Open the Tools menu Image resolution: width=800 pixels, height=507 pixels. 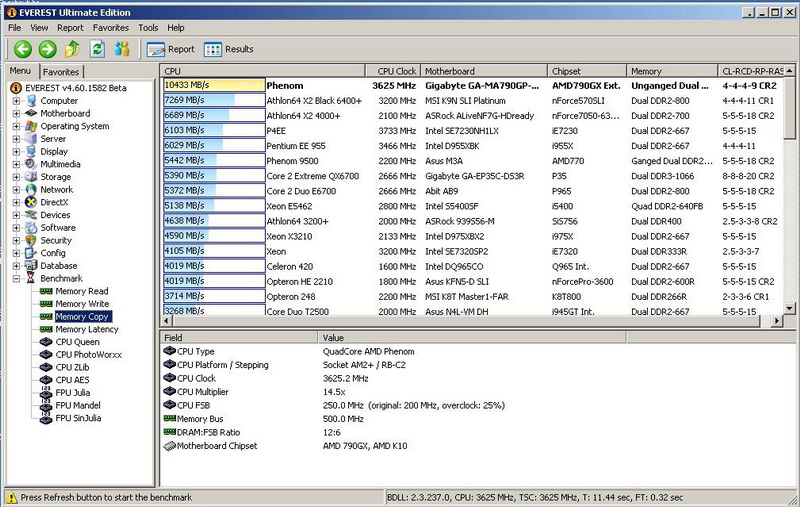[x=148, y=28]
